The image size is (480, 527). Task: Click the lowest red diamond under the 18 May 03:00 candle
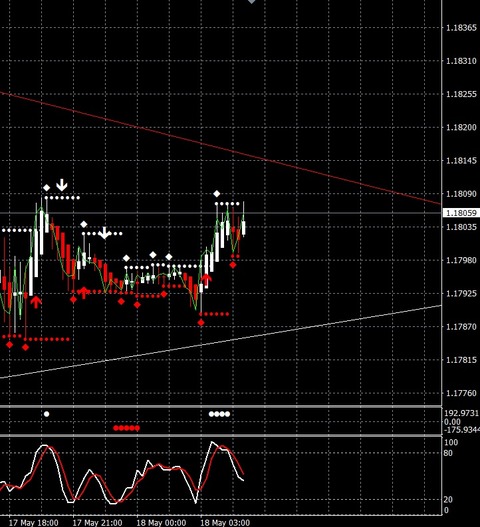pyautogui.click(x=201, y=323)
